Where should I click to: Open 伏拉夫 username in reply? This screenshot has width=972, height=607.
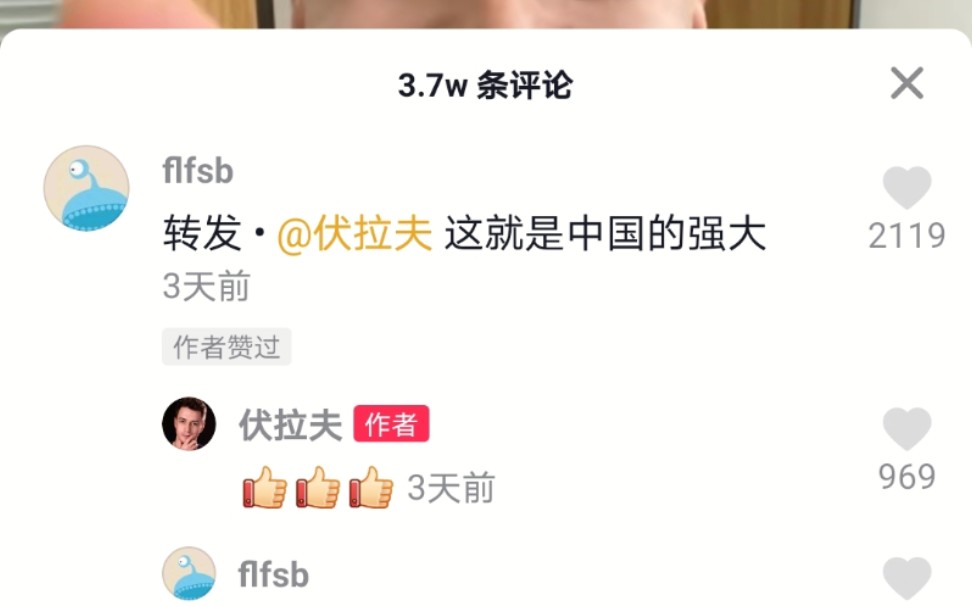tap(291, 425)
